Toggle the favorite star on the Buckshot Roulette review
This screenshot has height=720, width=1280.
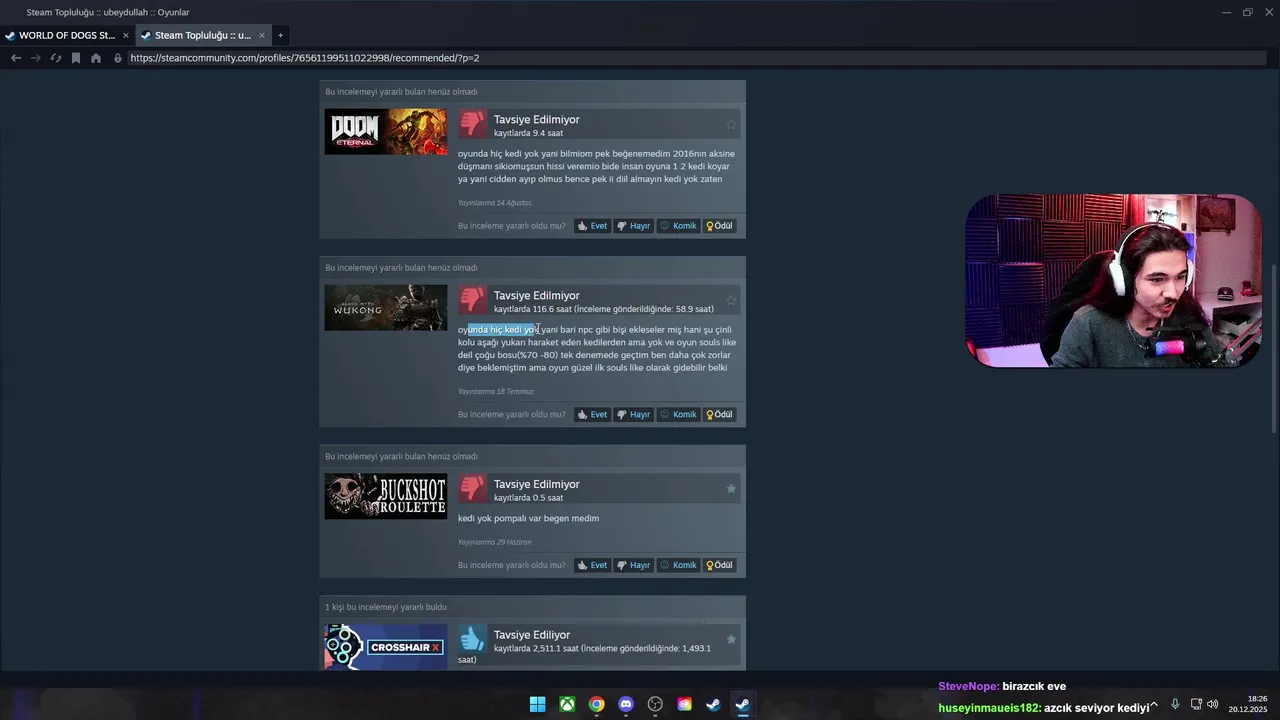[x=731, y=489]
